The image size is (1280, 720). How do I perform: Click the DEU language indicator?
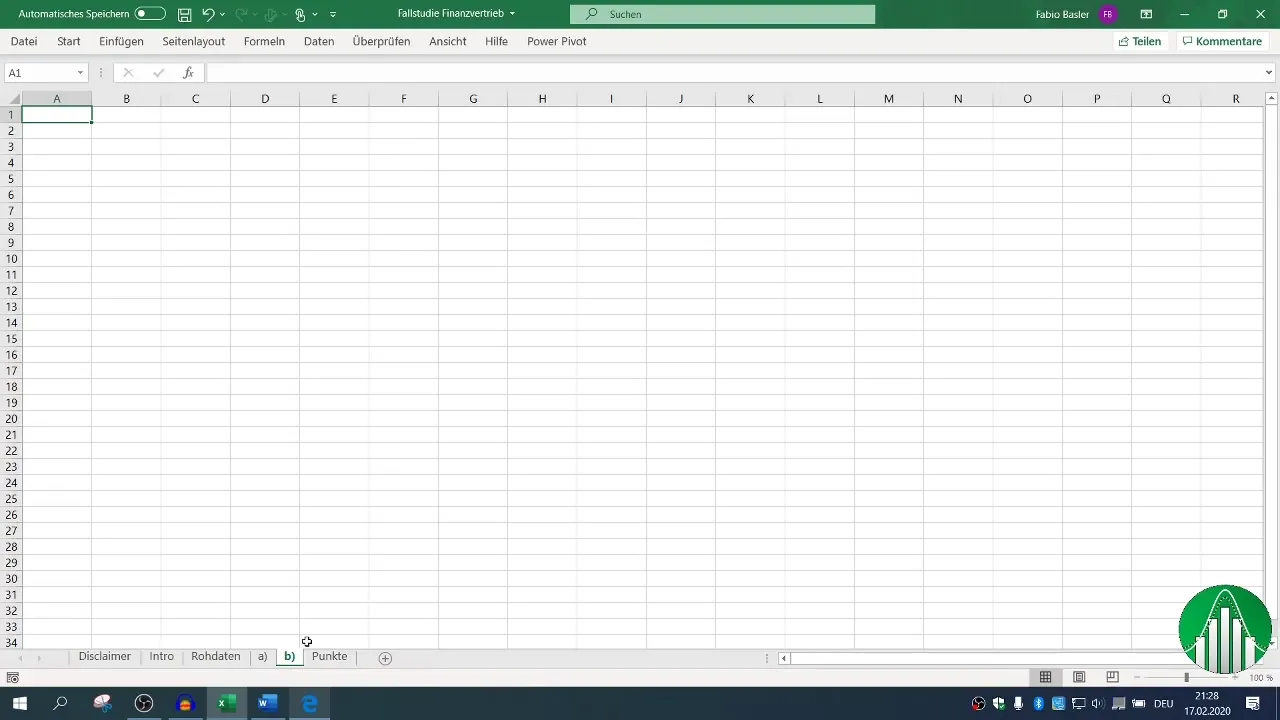1164,704
